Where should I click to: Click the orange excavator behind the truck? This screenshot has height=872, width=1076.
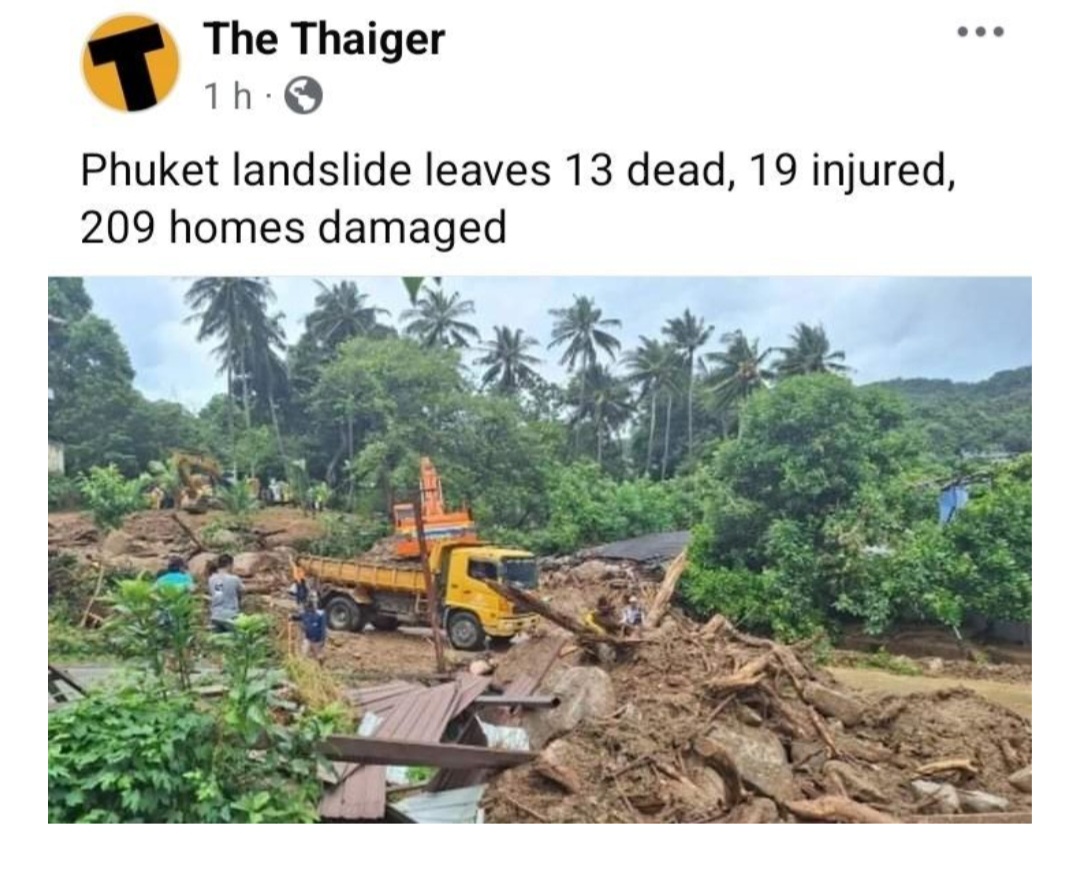[x=432, y=510]
